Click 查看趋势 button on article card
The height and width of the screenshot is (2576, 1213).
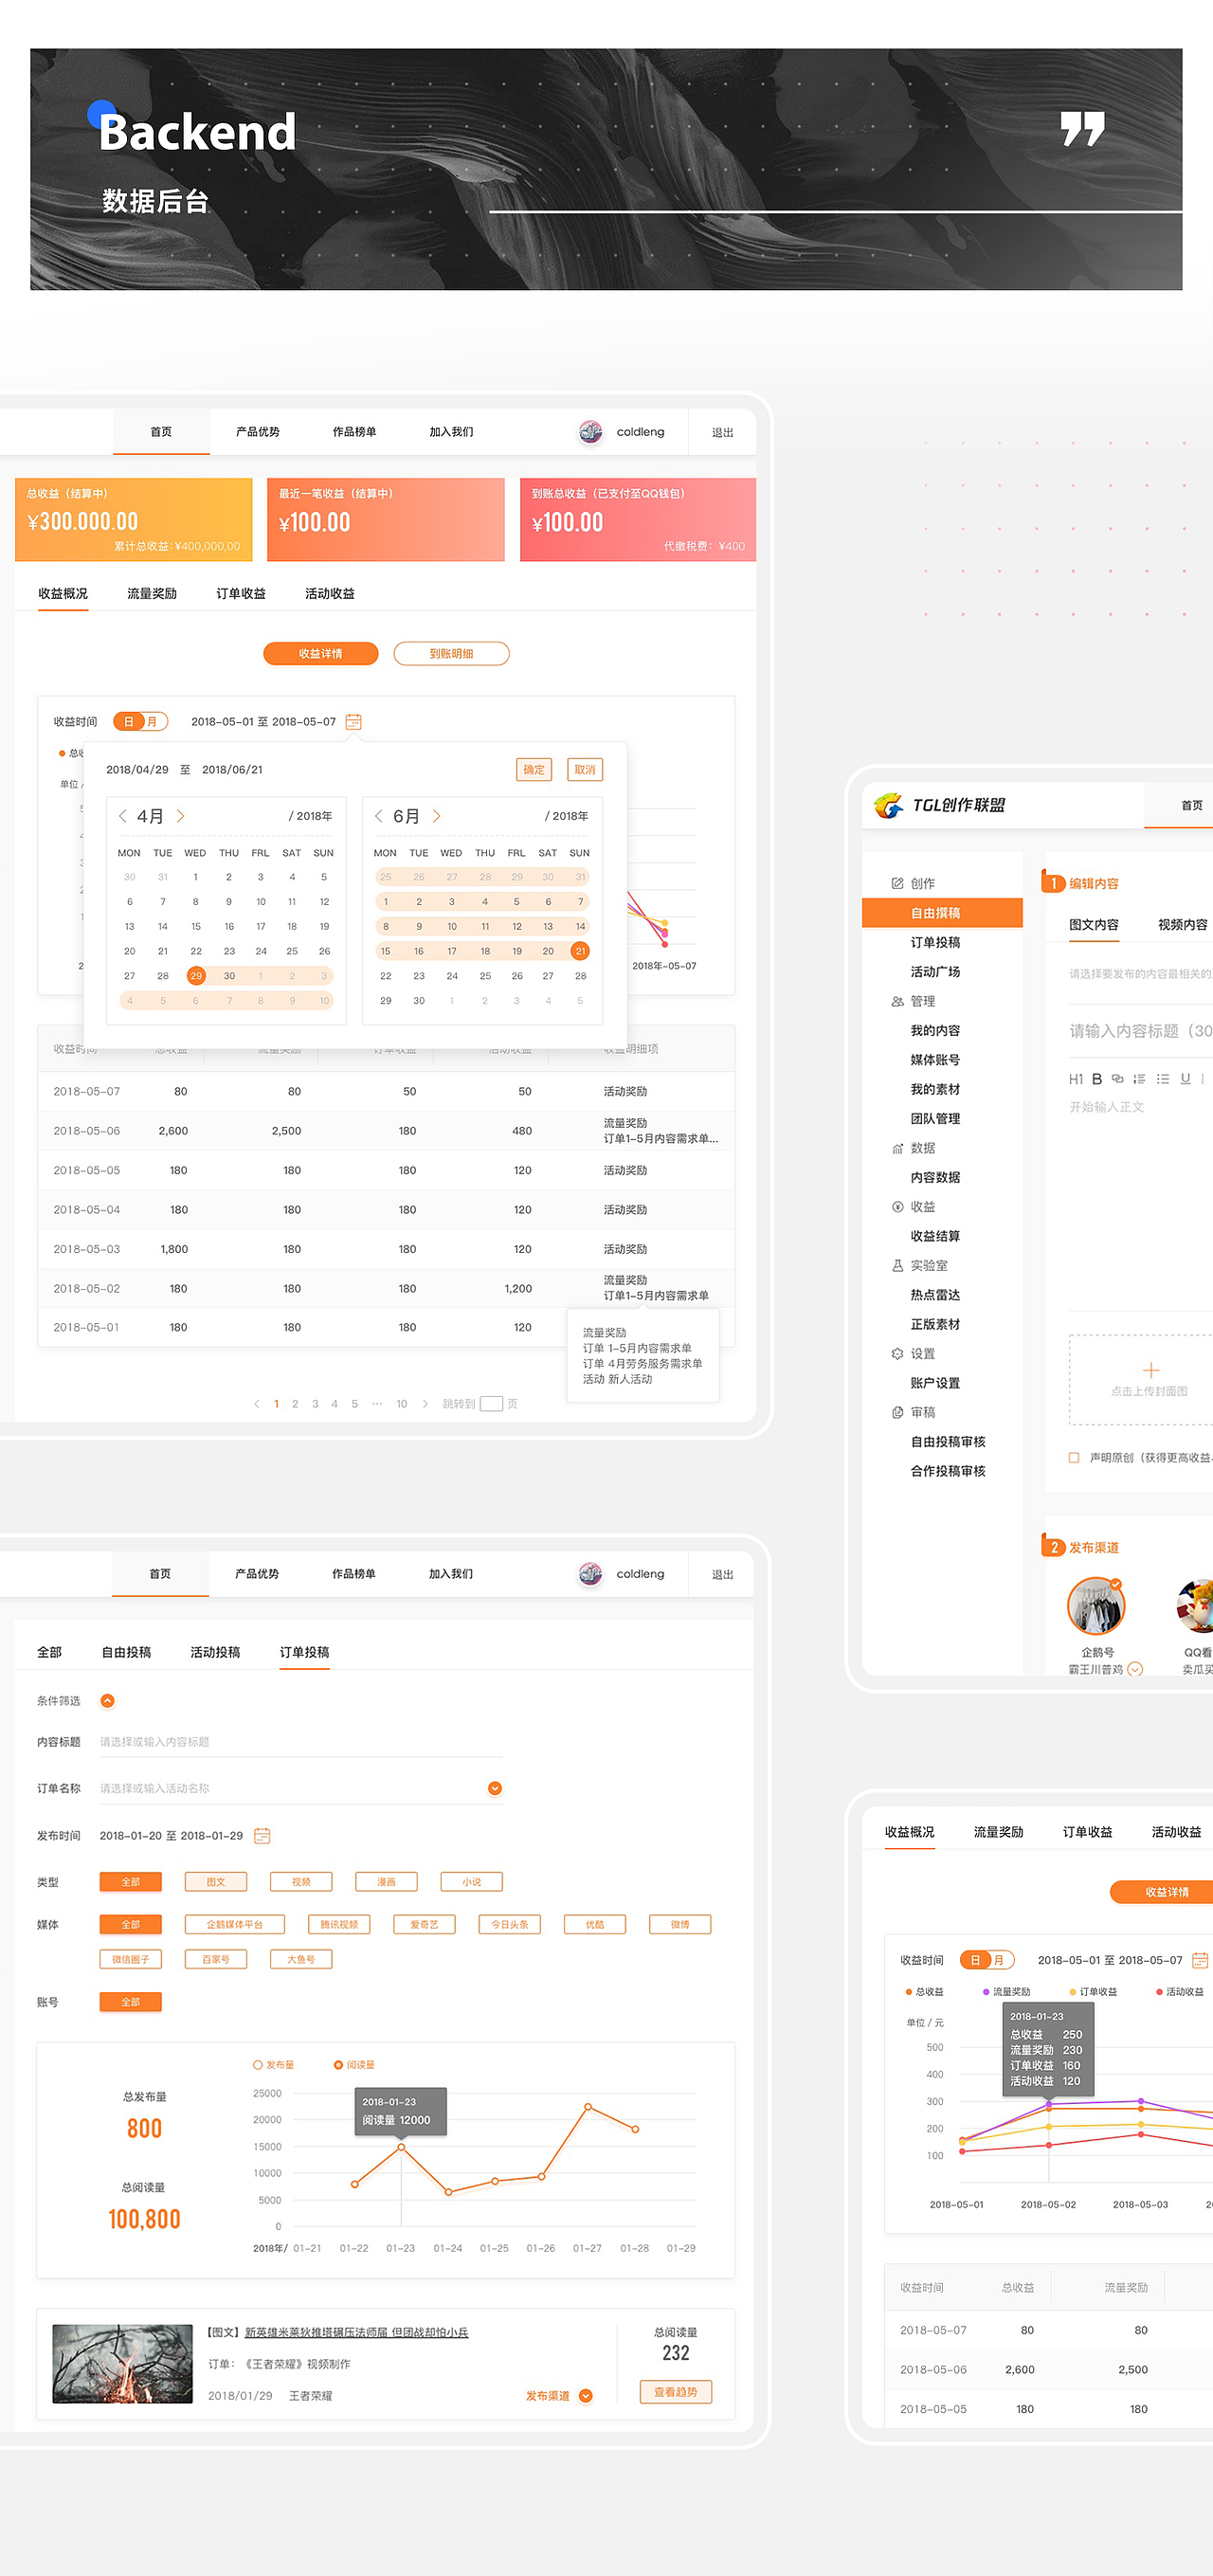pyautogui.click(x=676, y=2392)
